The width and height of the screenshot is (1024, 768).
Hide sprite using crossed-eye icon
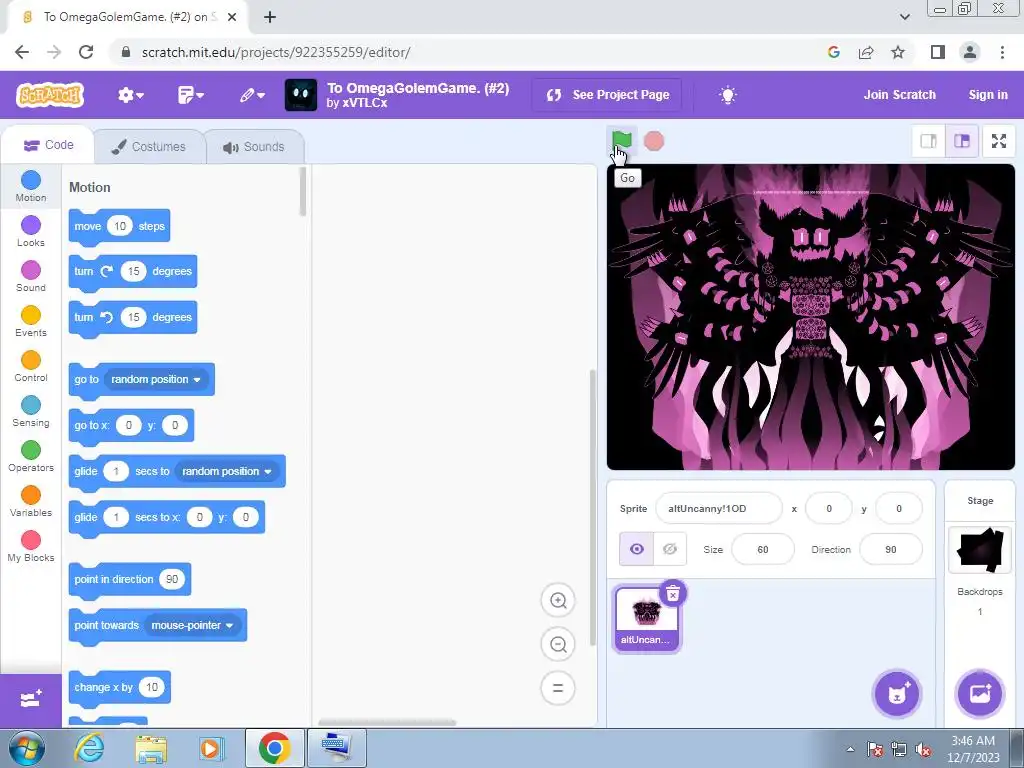click(670, 549)
